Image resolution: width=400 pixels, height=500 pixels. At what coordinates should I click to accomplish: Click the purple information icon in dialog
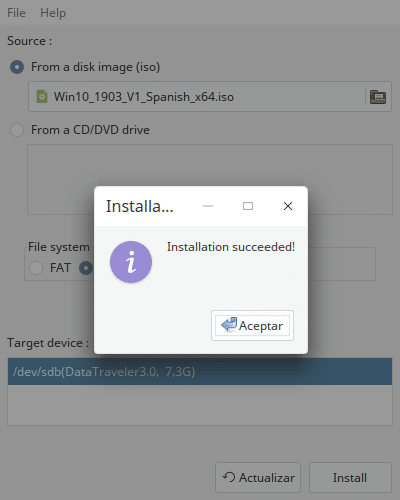pyautogui.click(x=131, y=262)
